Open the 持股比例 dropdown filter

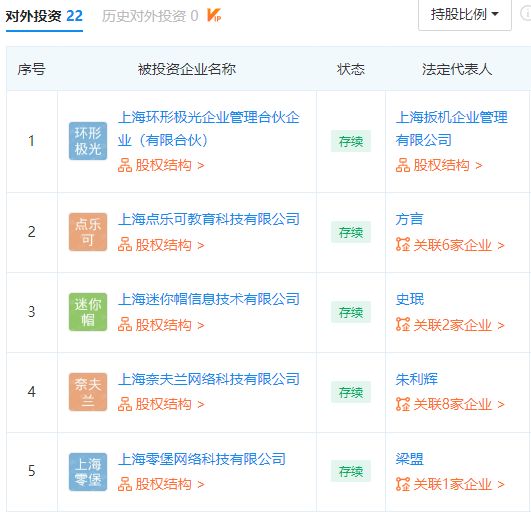coord(465,15)
